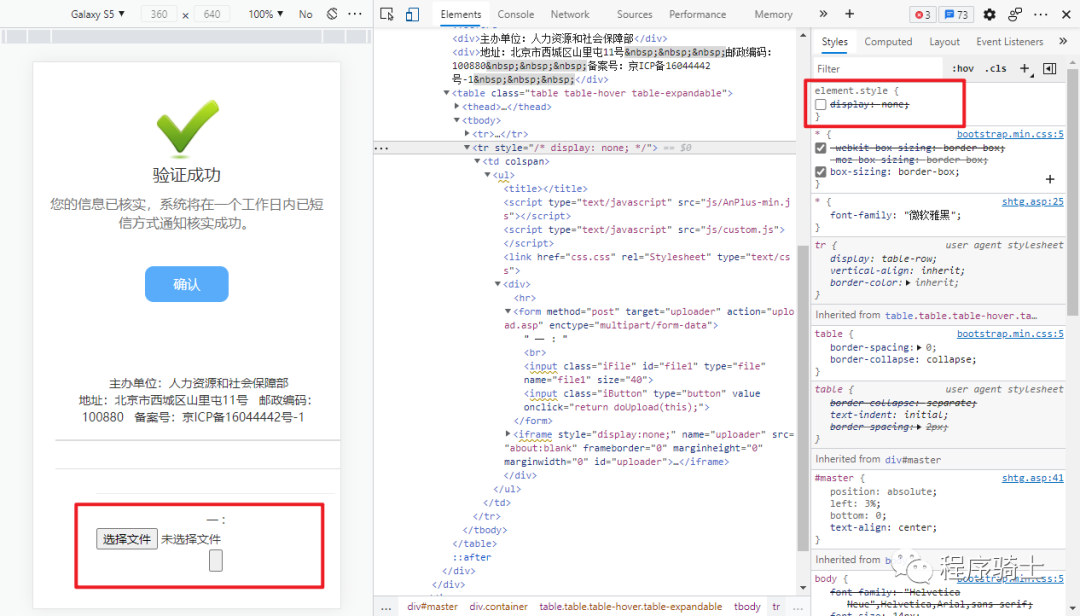Toggle the device toolbar icon
This screenshot has width=1080, height=616.
coord(412,14)
